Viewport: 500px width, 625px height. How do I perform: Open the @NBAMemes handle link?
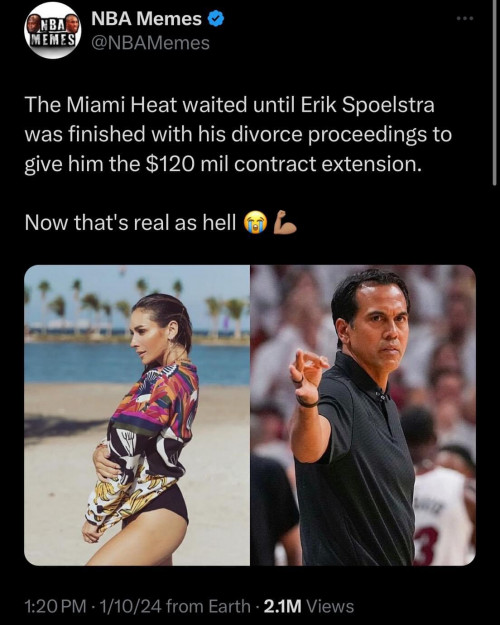coord(150,43)
